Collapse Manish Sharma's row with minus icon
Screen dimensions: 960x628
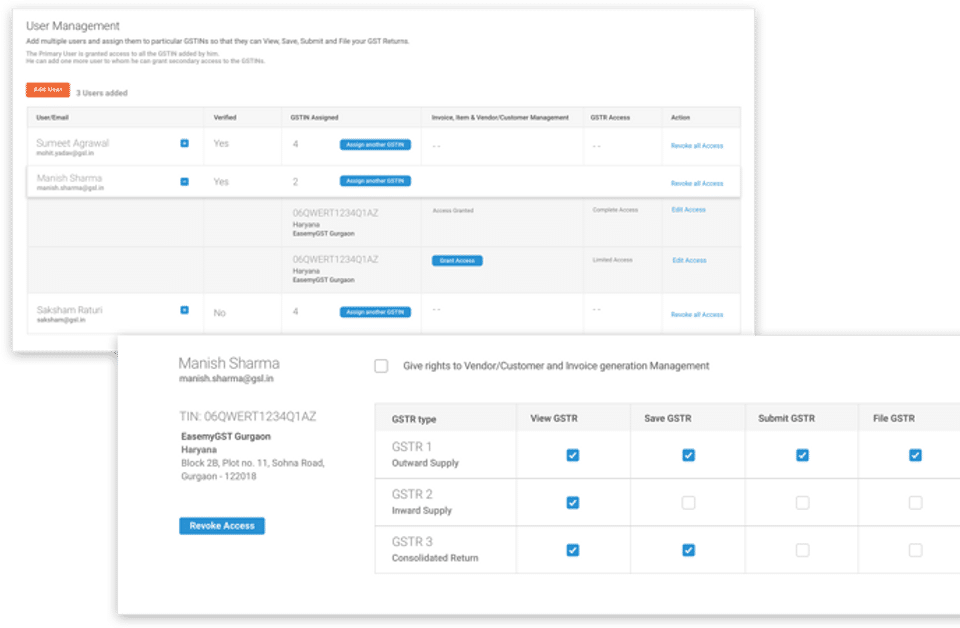point(184,182)
